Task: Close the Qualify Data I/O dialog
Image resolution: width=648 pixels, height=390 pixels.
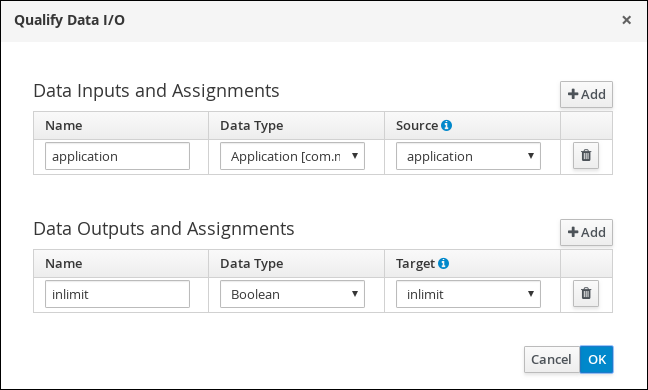Action: point(627,20)
